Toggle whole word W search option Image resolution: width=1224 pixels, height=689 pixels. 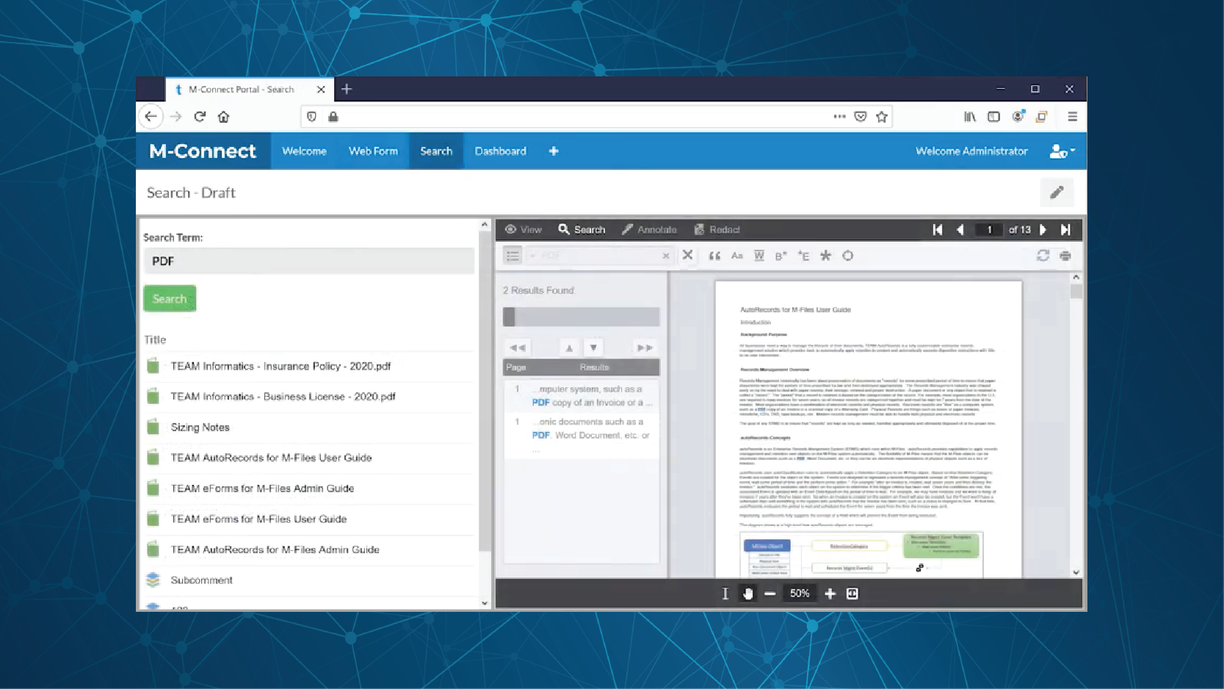[x=759, y=256]
